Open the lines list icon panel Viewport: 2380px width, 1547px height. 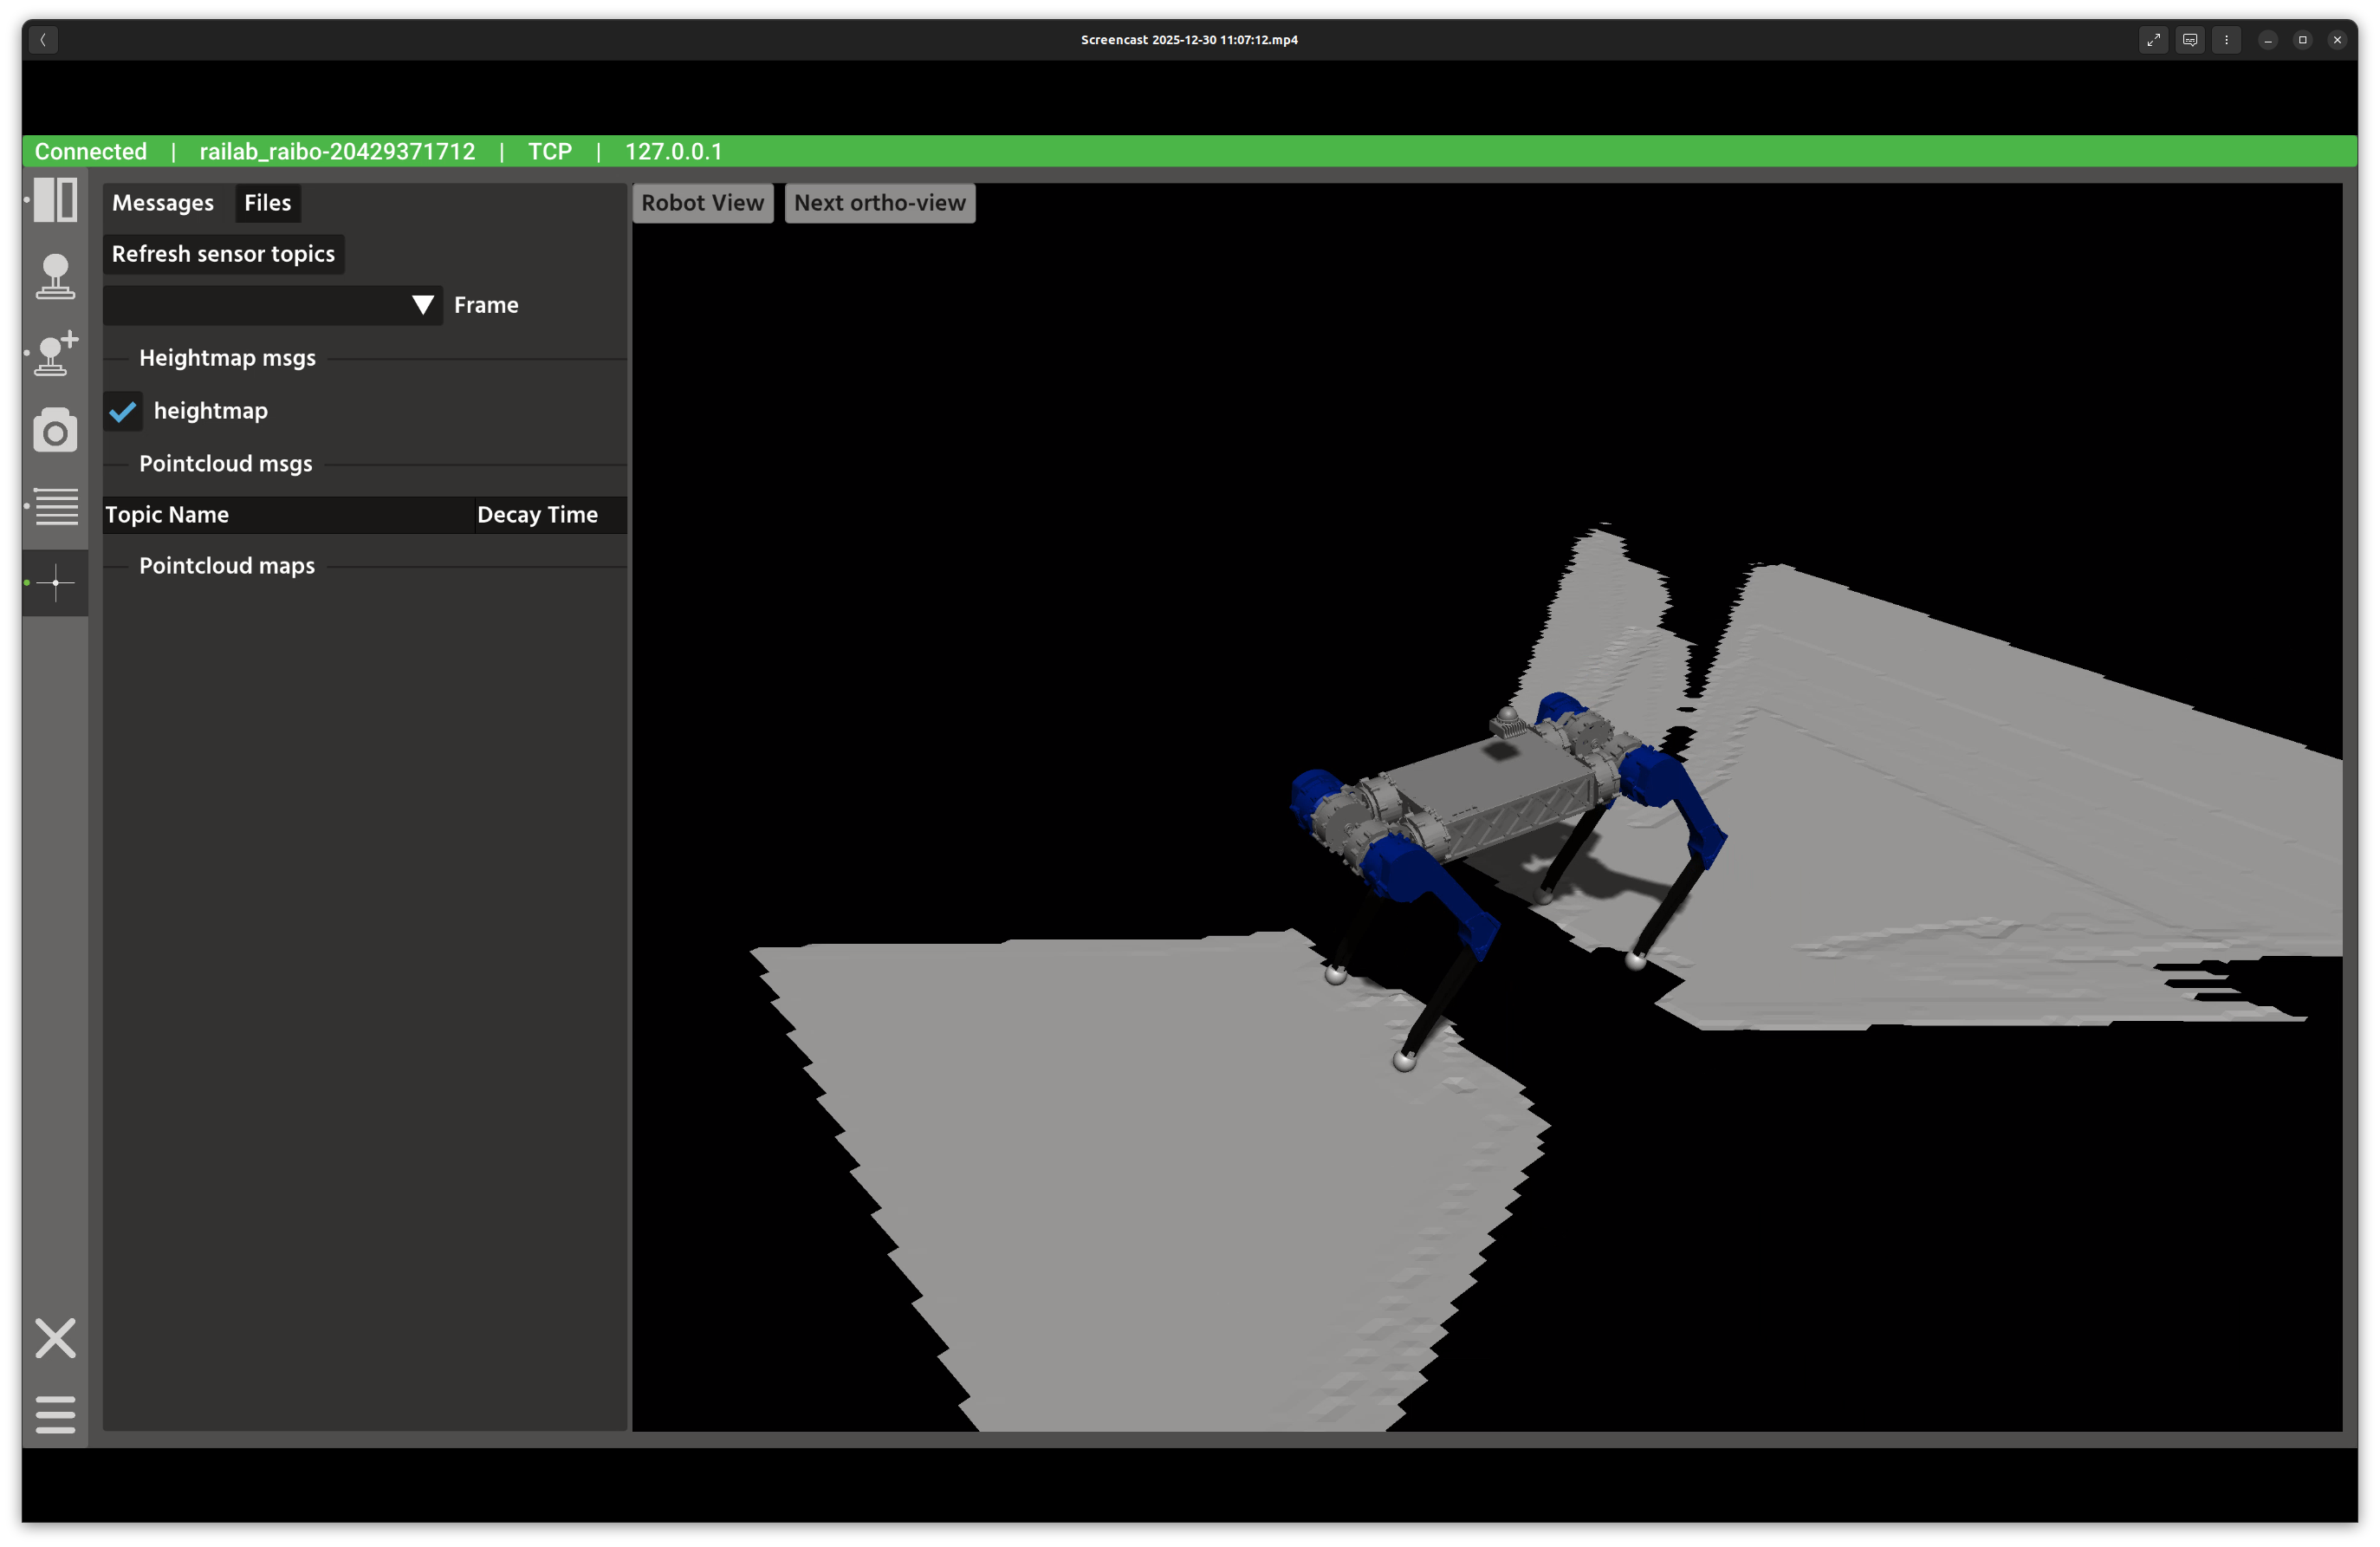click(56, 506)
